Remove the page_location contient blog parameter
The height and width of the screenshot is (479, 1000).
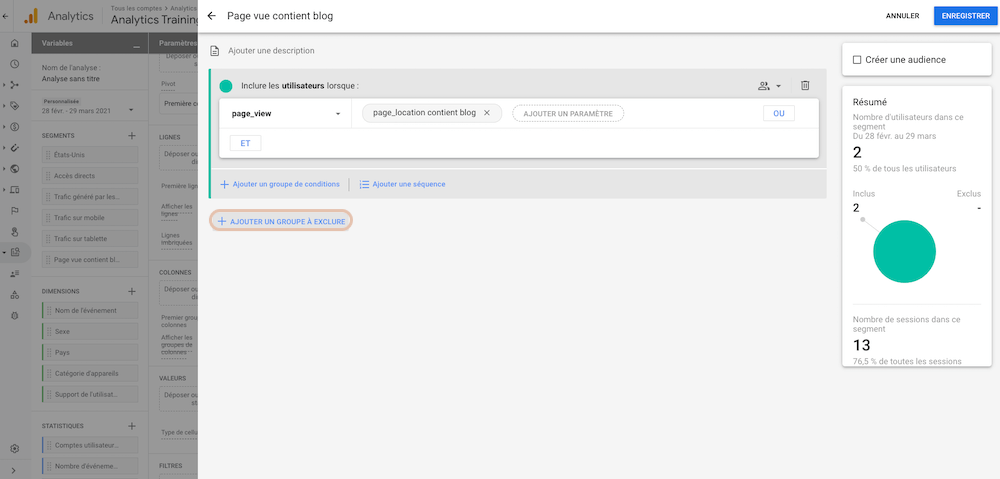point(487,113)
